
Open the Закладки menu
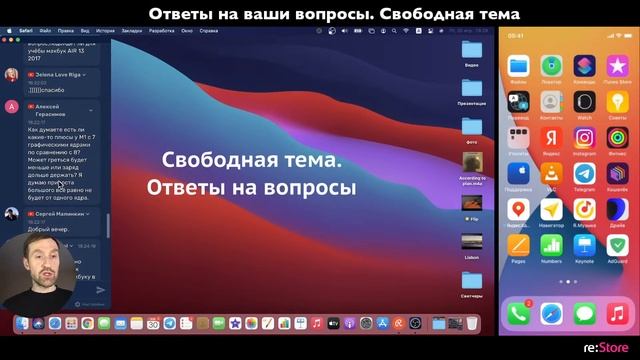(x=132, y=31)
